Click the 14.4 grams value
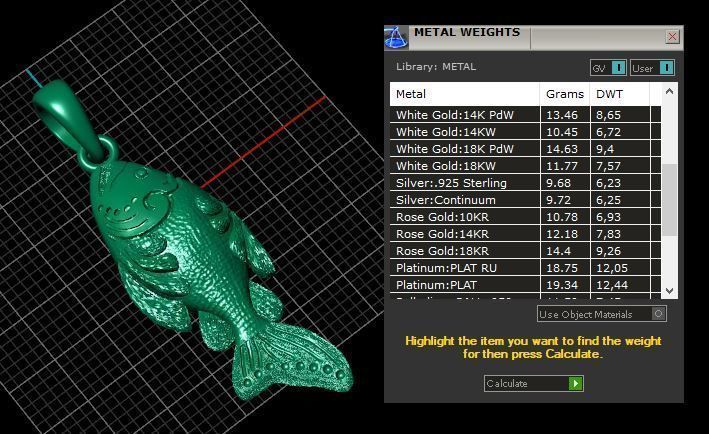 [558, 251]
